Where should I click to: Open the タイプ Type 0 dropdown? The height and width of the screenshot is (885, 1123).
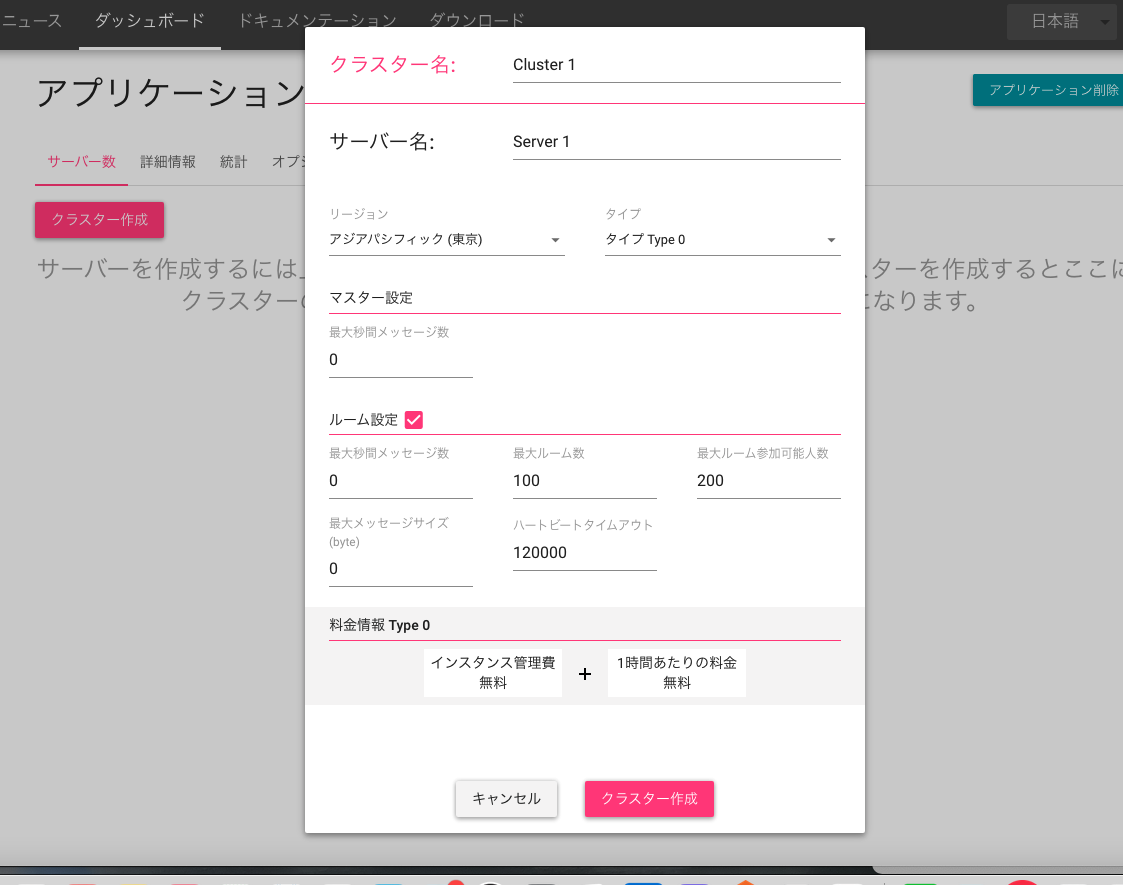[722, 239]
